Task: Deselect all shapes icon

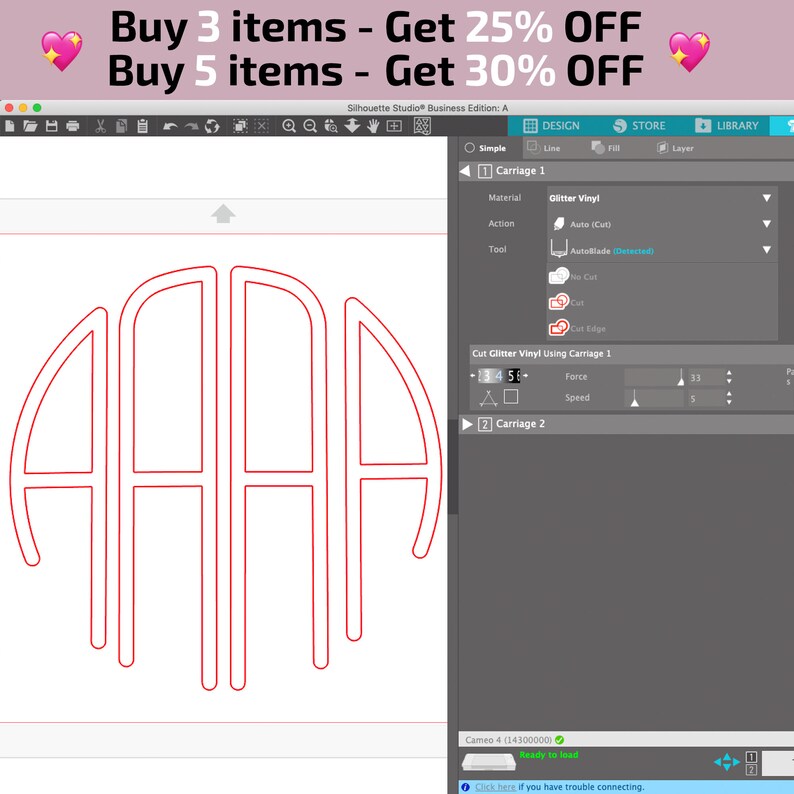Action: point(261,126)
